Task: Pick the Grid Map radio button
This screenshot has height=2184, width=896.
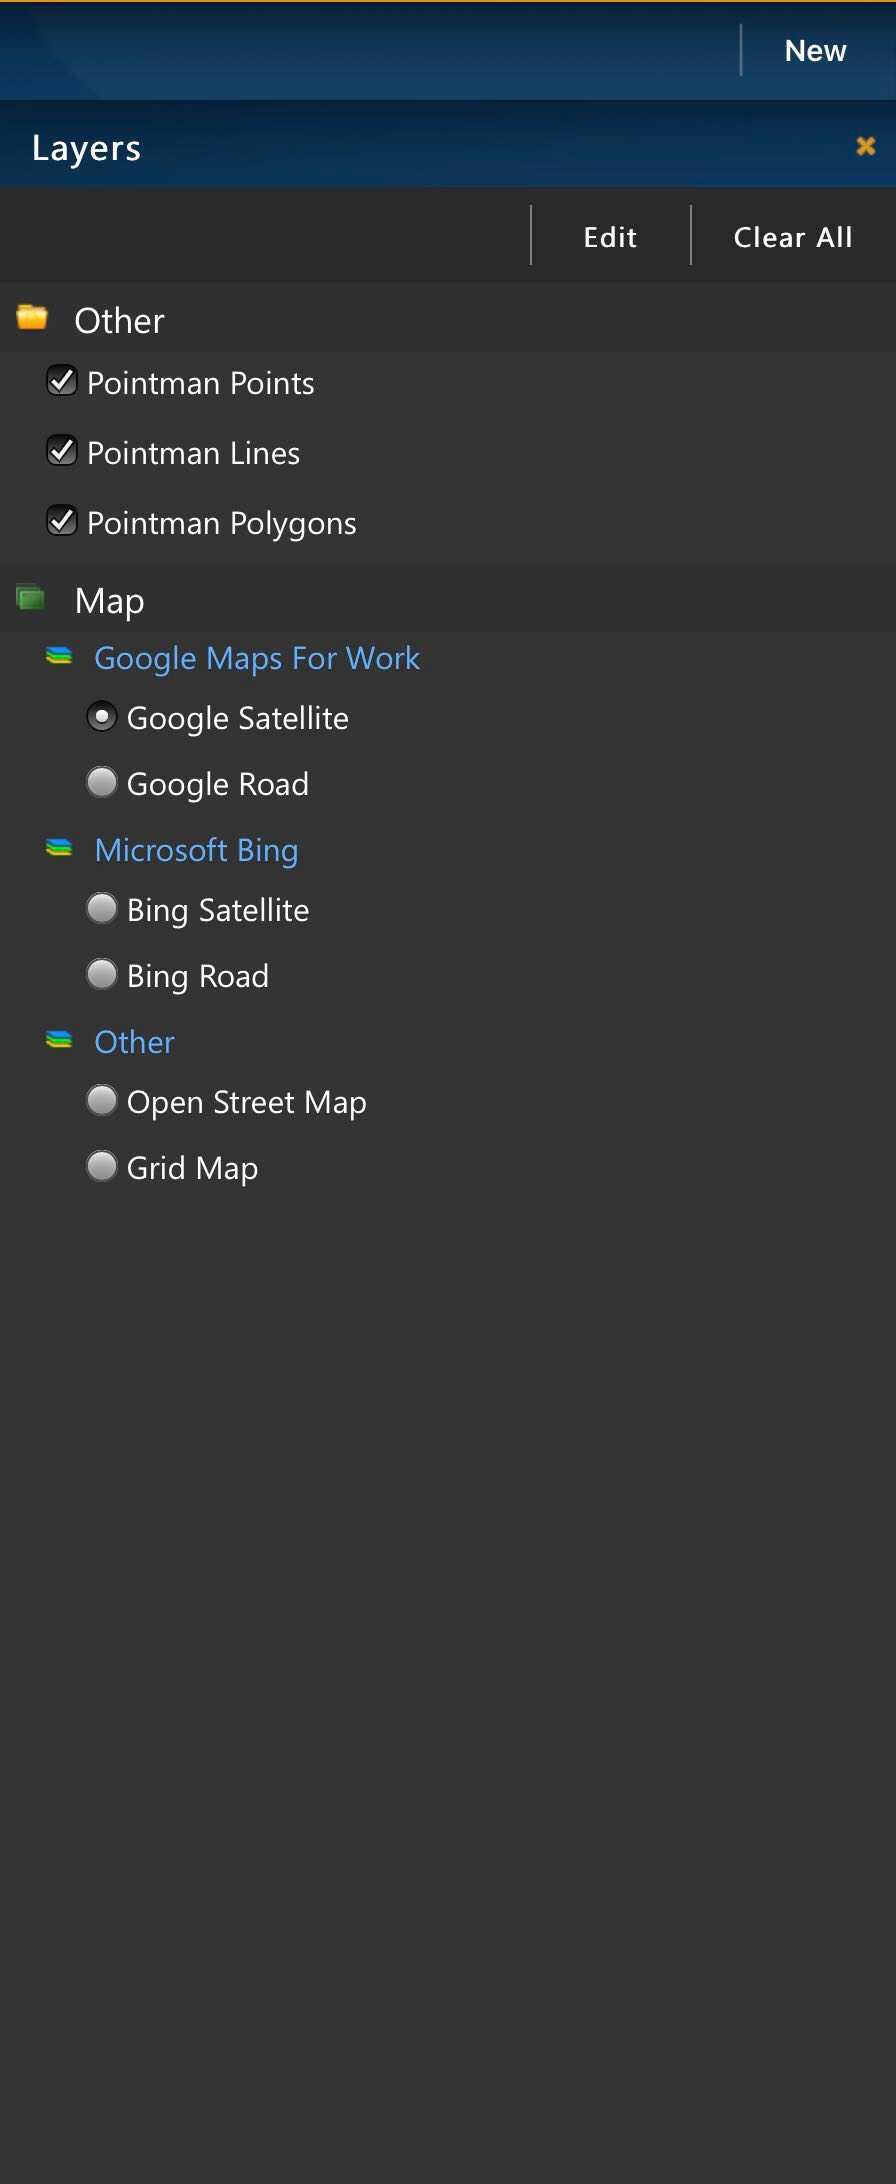Action: tap(102, 1166)
